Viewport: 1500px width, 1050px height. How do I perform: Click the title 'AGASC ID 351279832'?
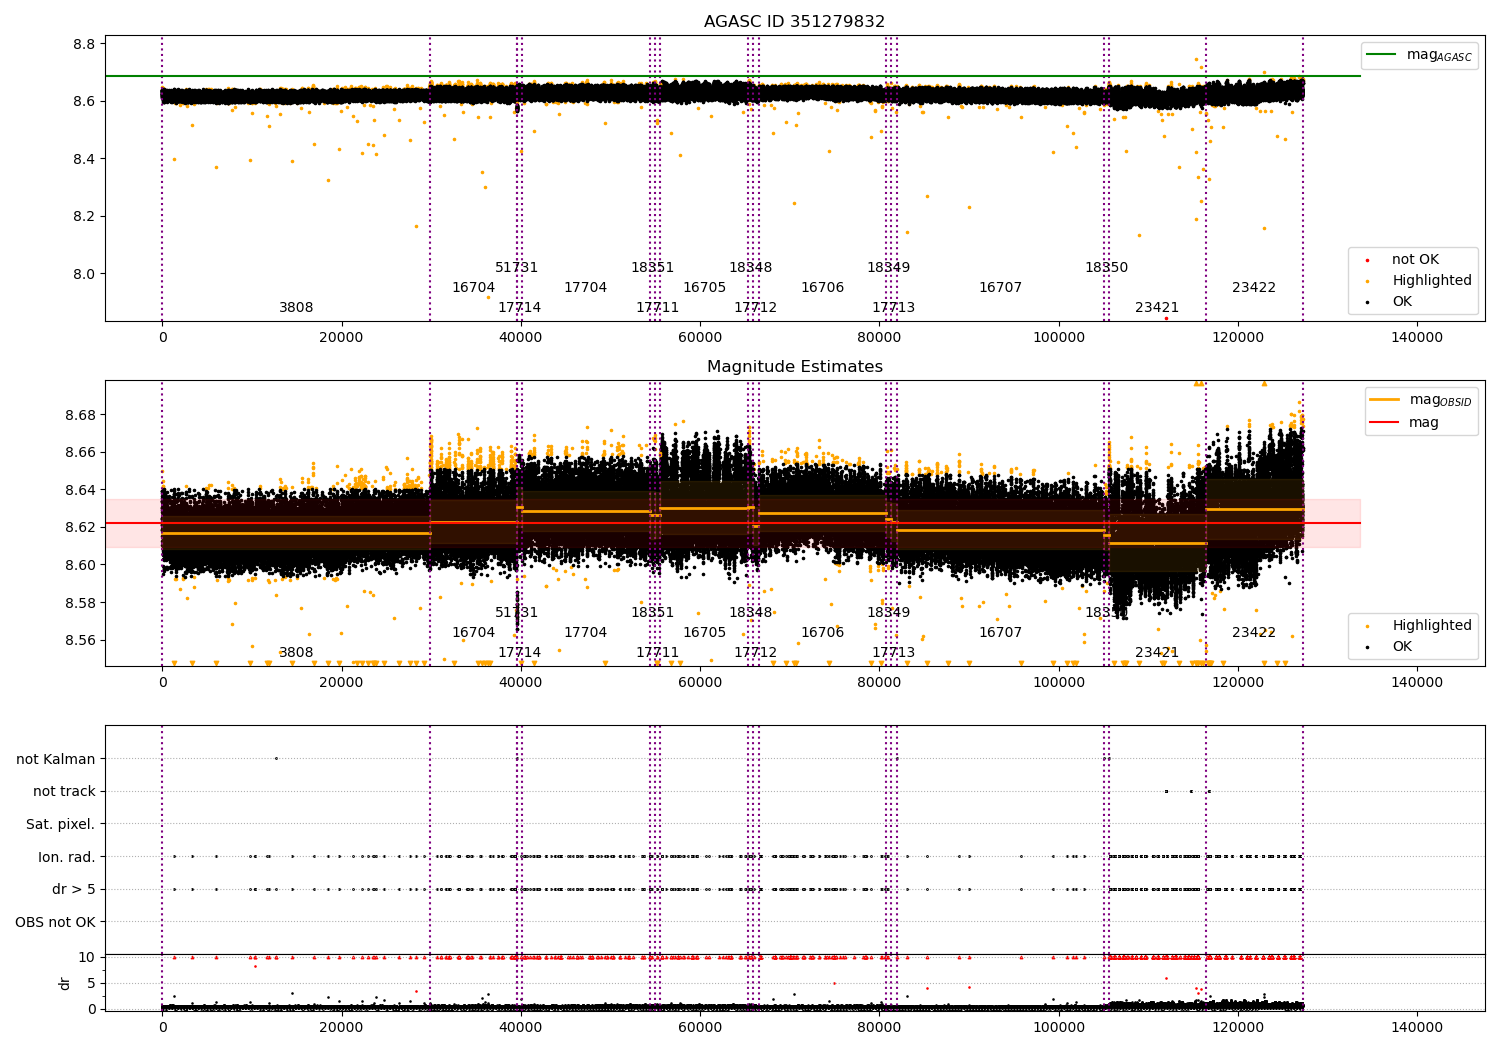pos(794,22)
